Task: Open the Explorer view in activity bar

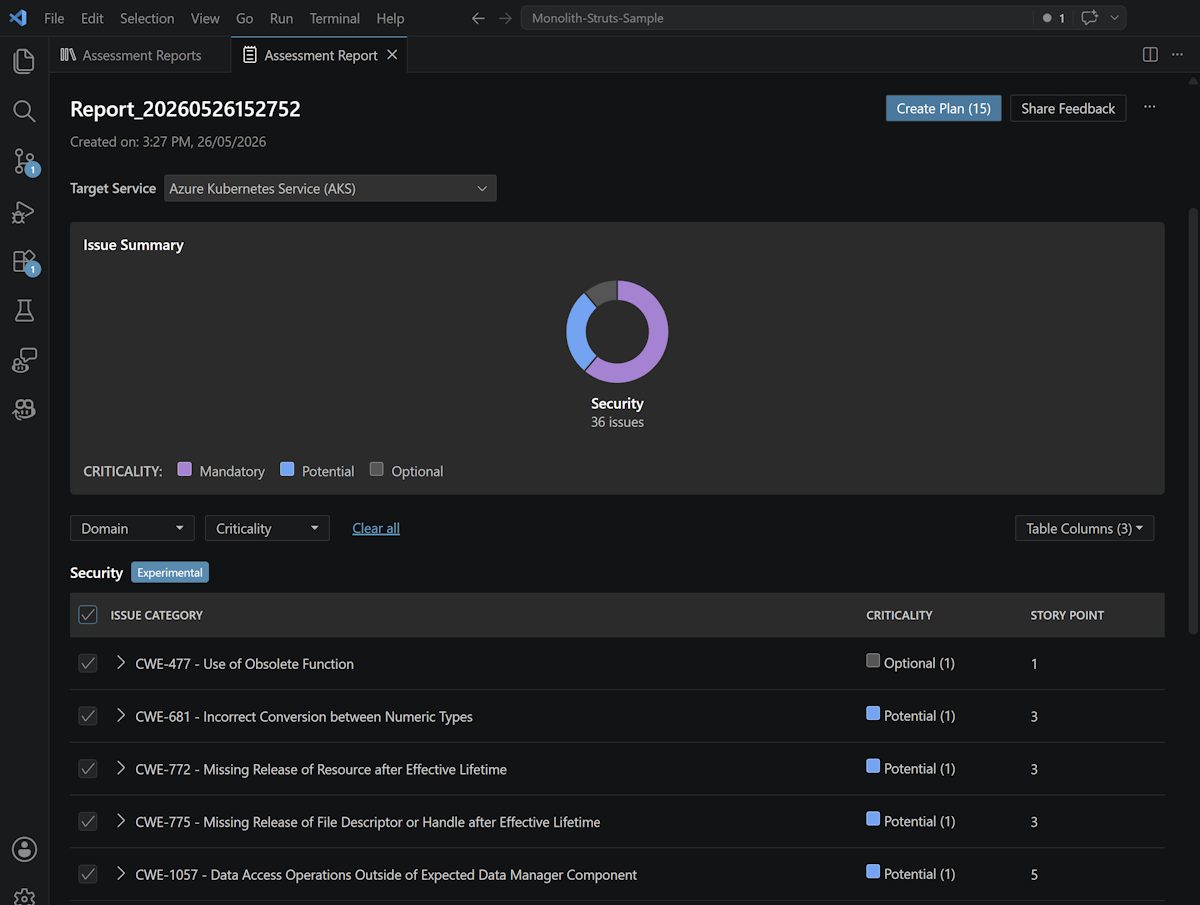Action: (24, 61)
